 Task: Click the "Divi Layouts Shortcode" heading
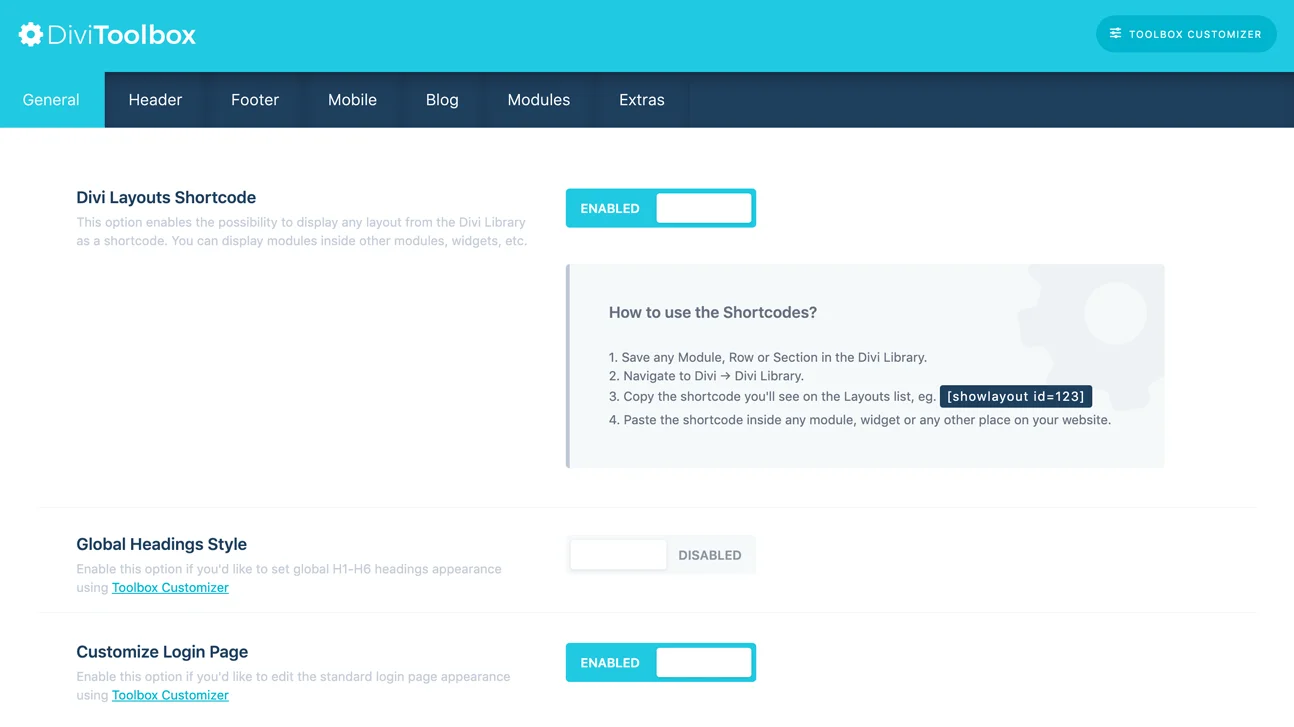166,197
